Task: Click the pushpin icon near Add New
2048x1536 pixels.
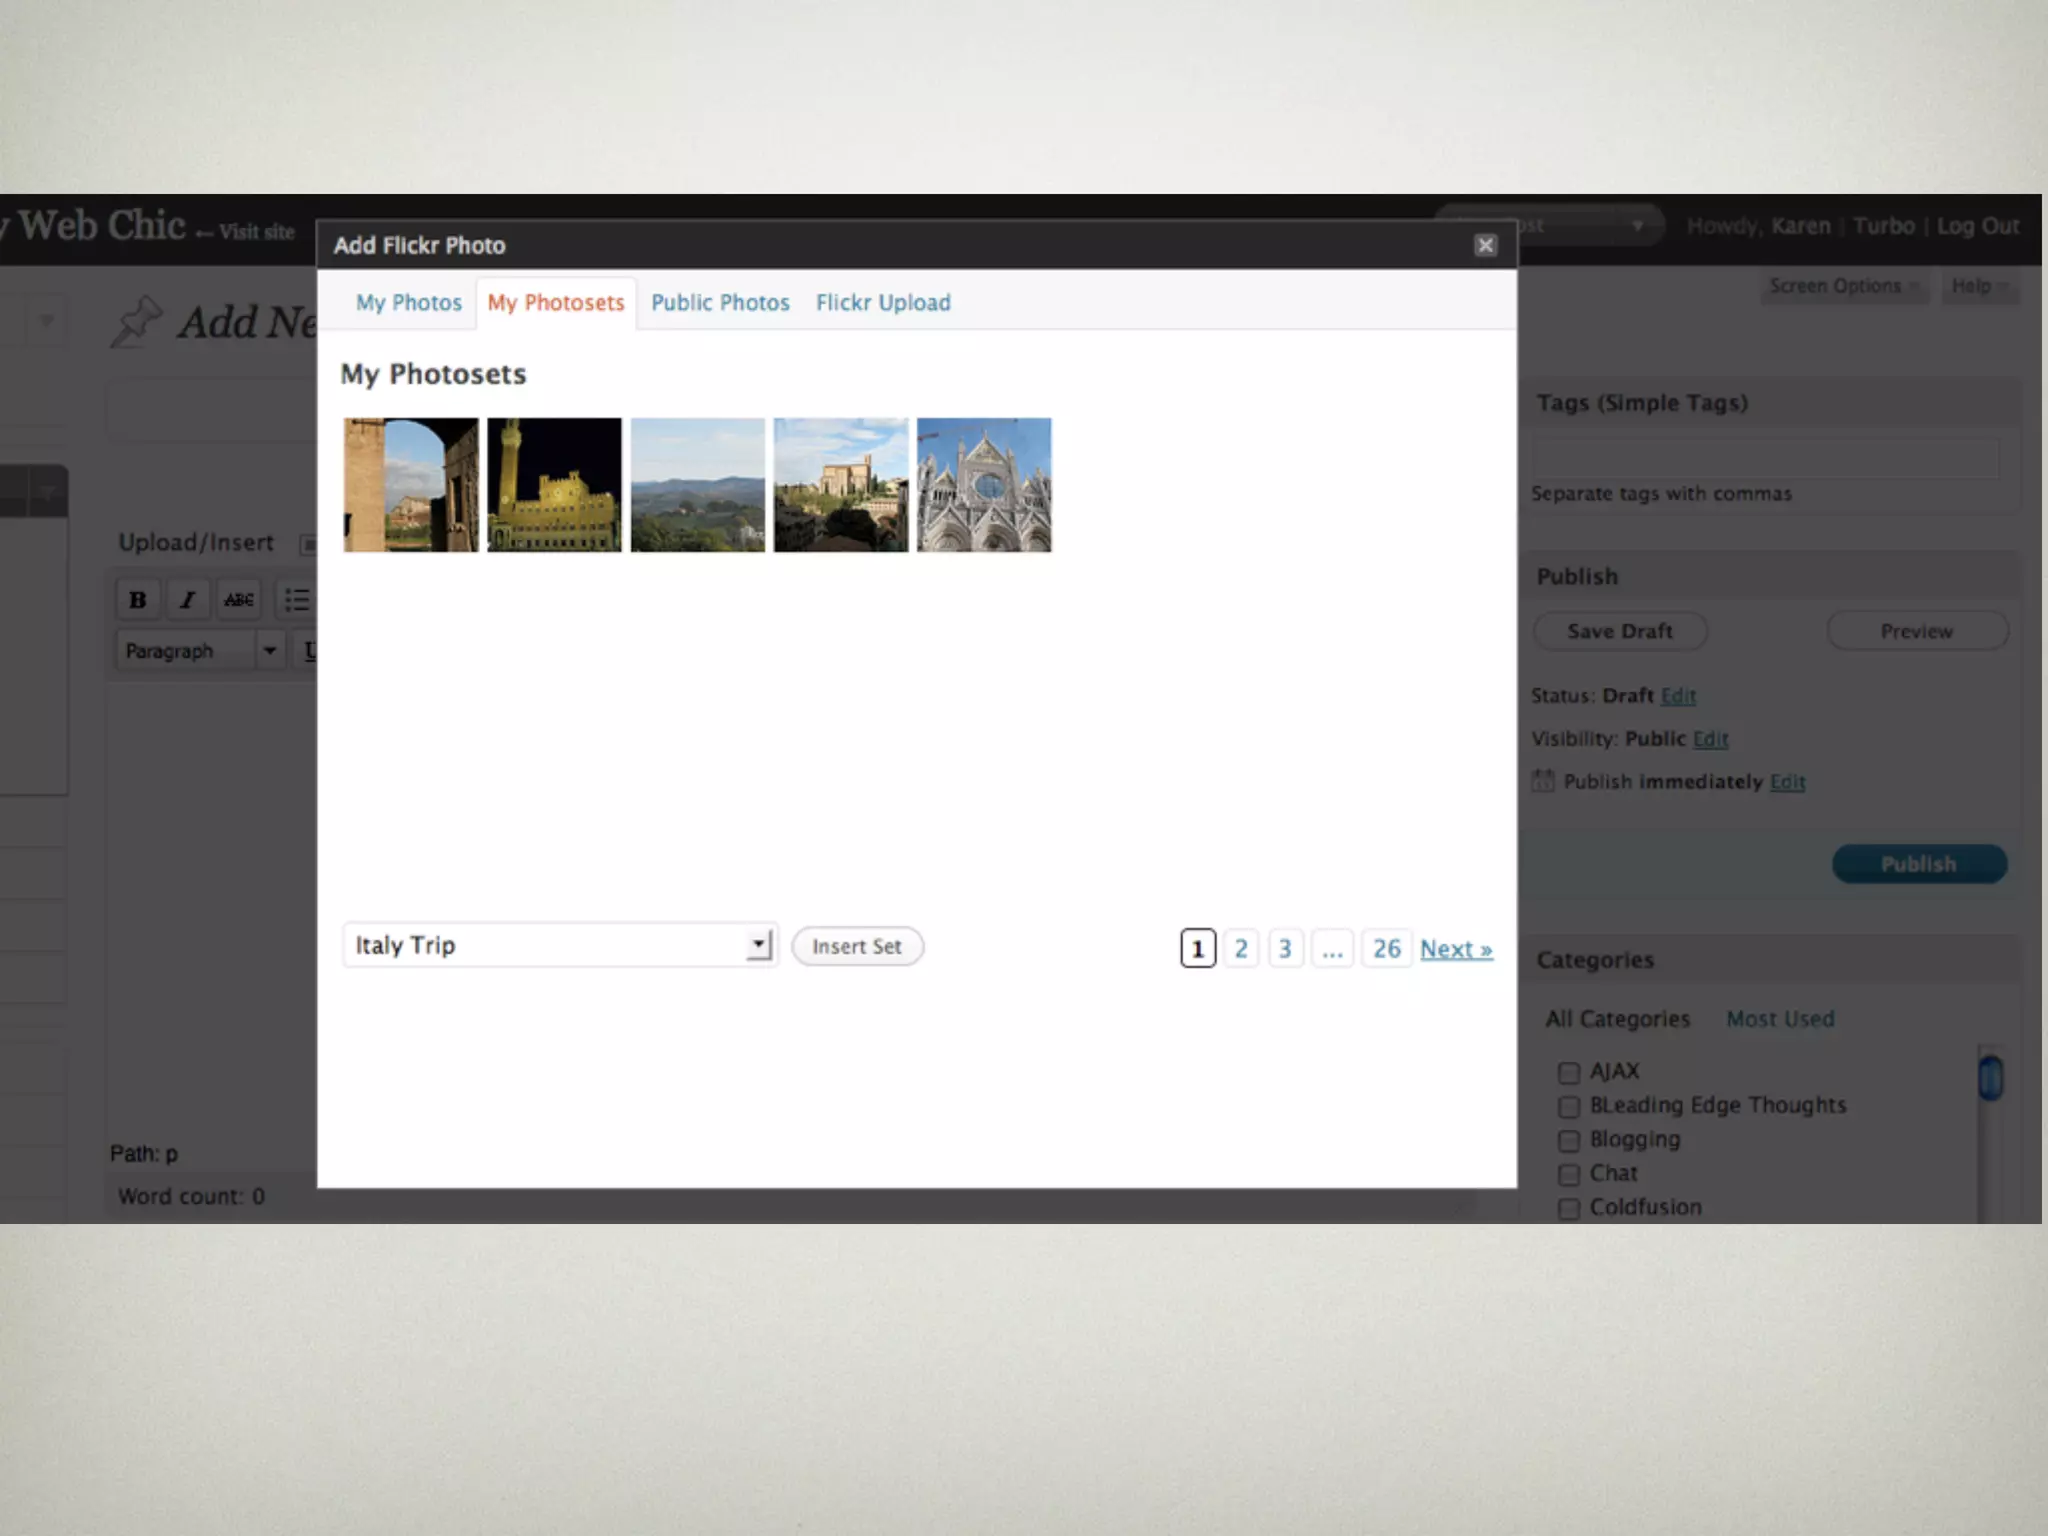Action: (x=136, y=322)
